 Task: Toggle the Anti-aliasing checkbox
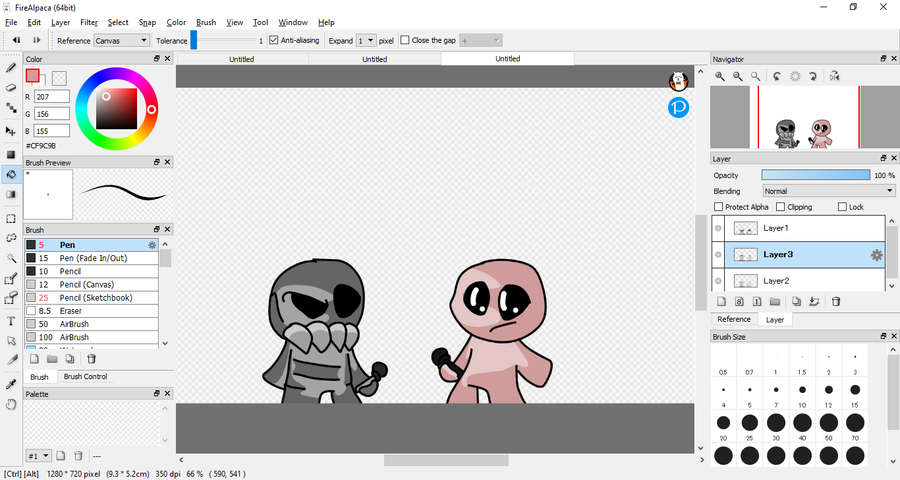274,40
